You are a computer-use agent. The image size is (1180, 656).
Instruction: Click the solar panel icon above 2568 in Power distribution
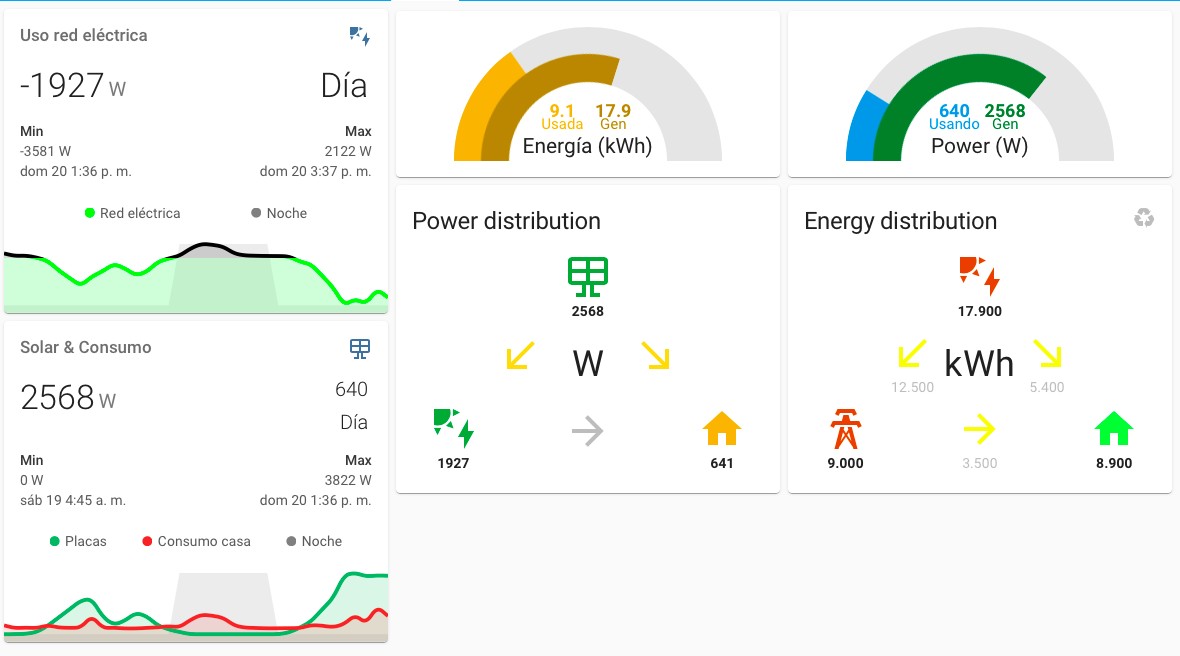(x=587, y=275)
